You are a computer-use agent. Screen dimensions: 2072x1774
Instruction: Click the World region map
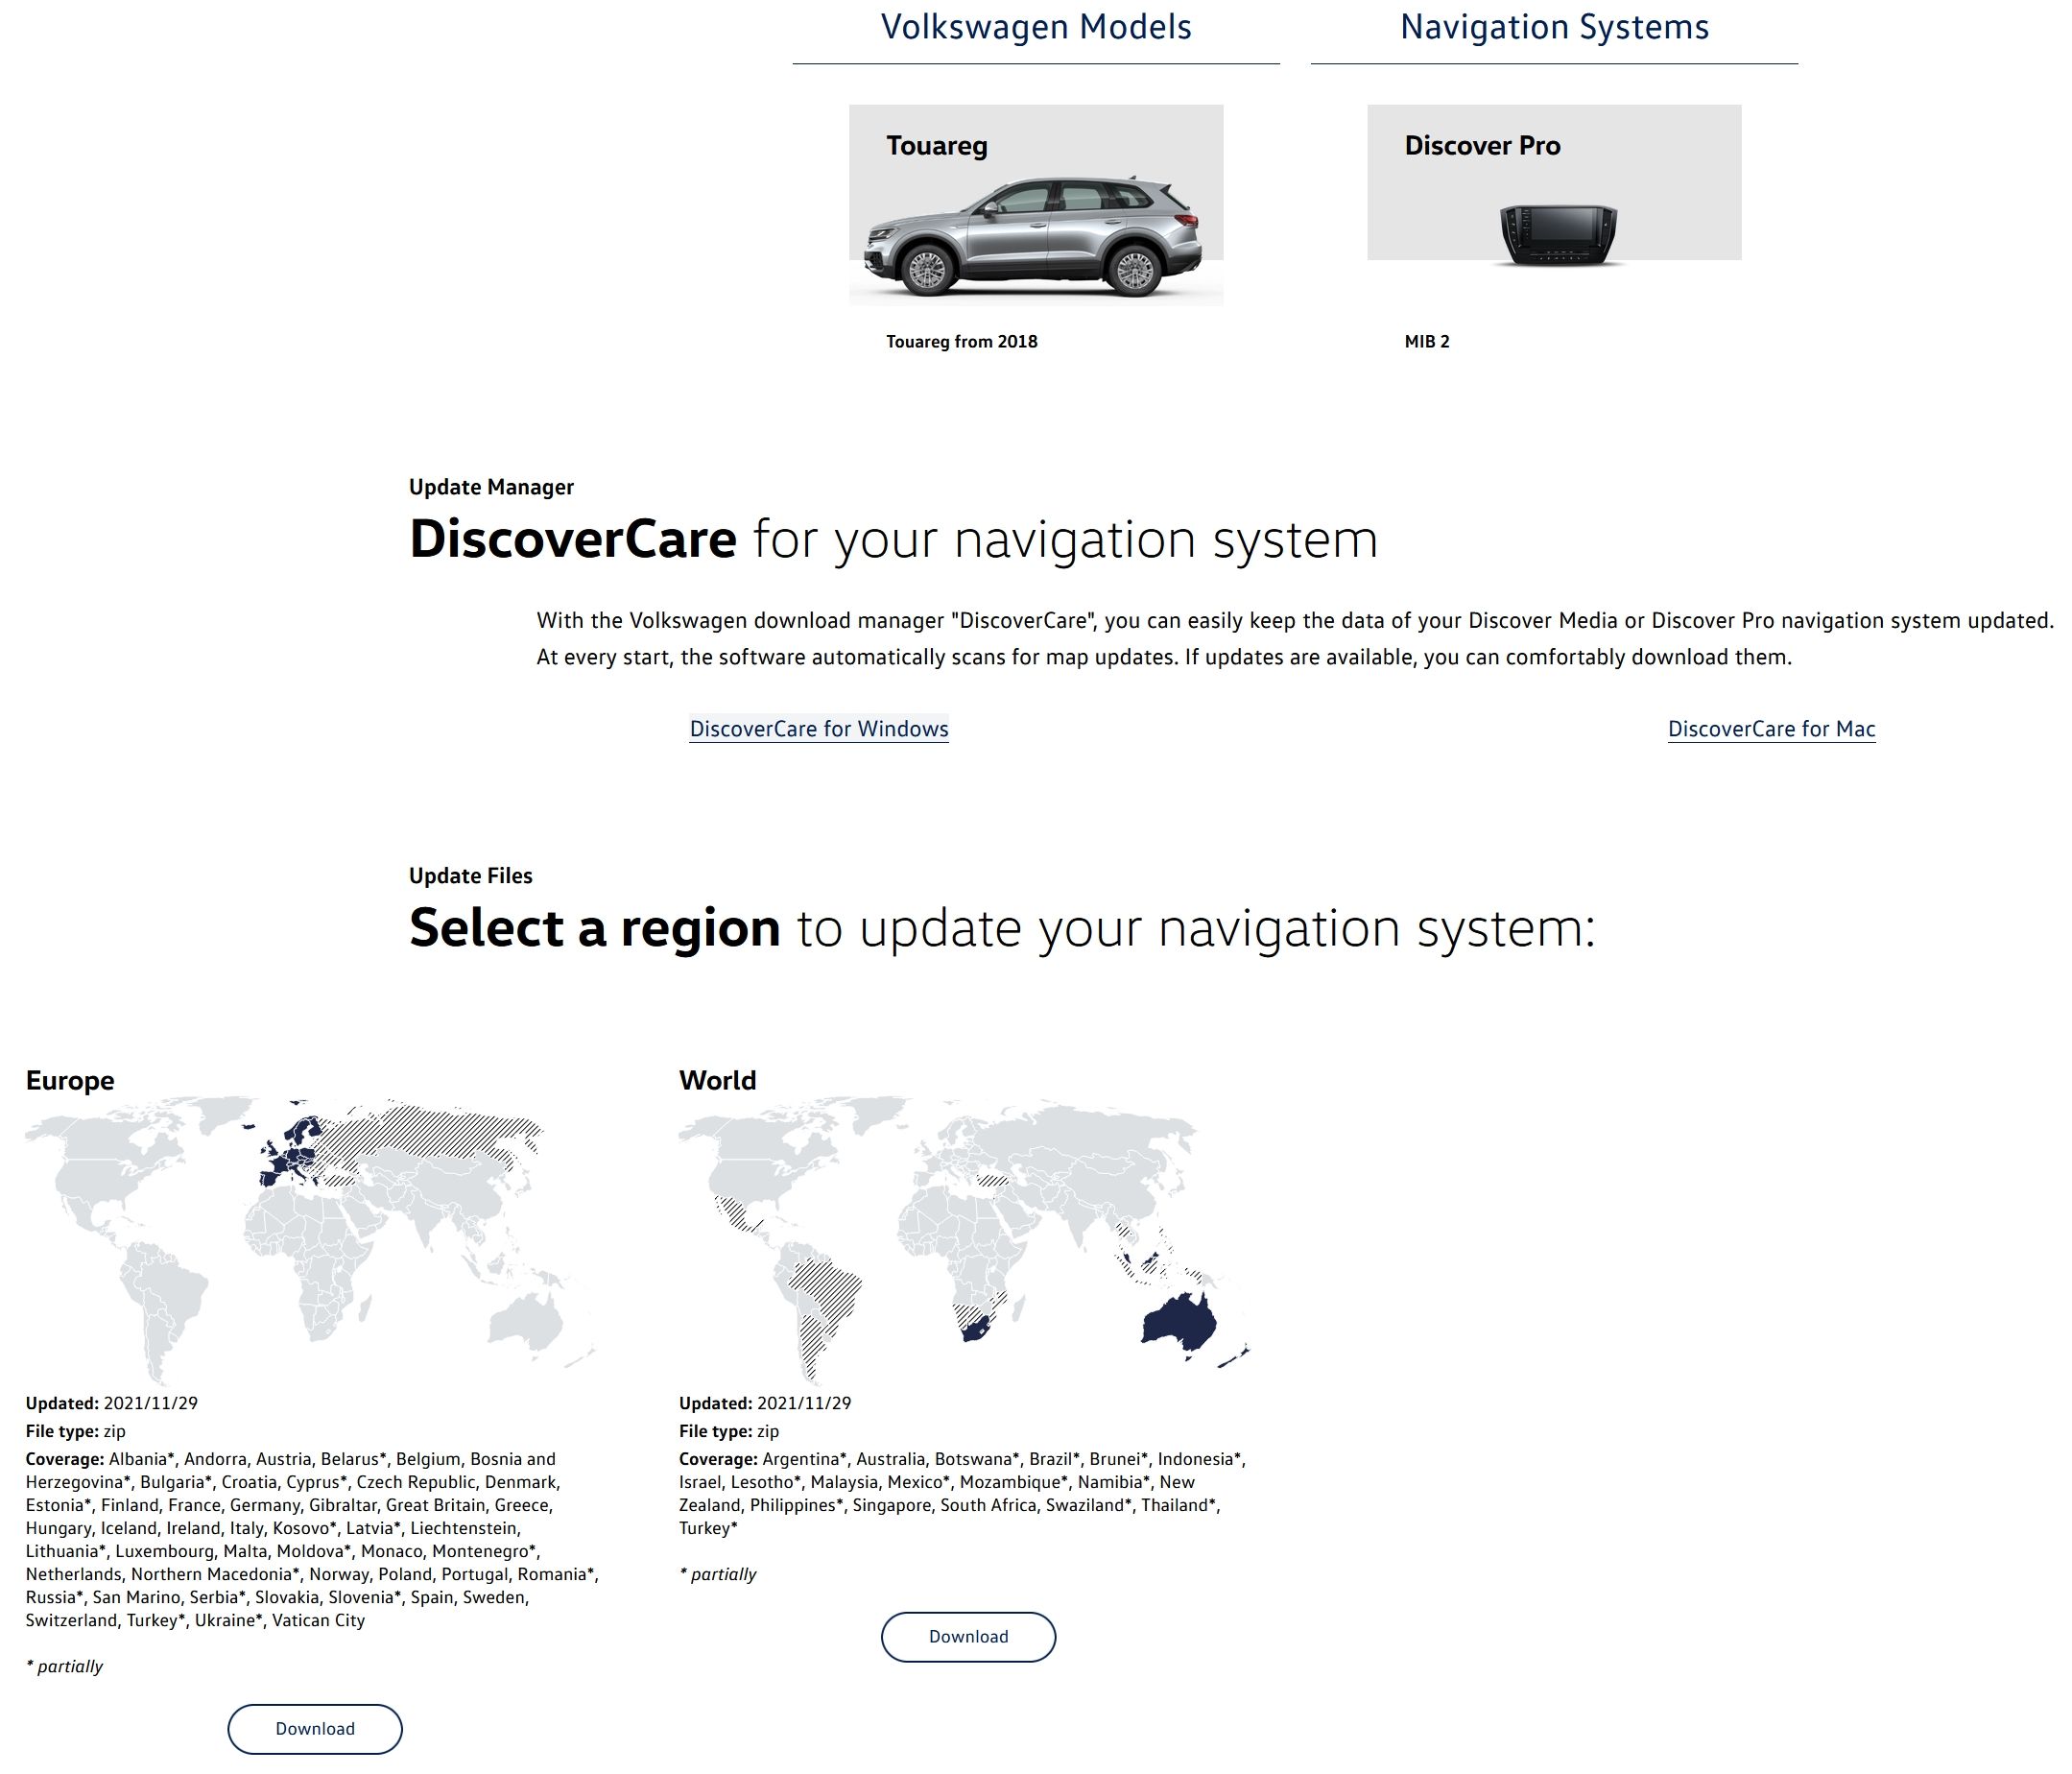965,1241
